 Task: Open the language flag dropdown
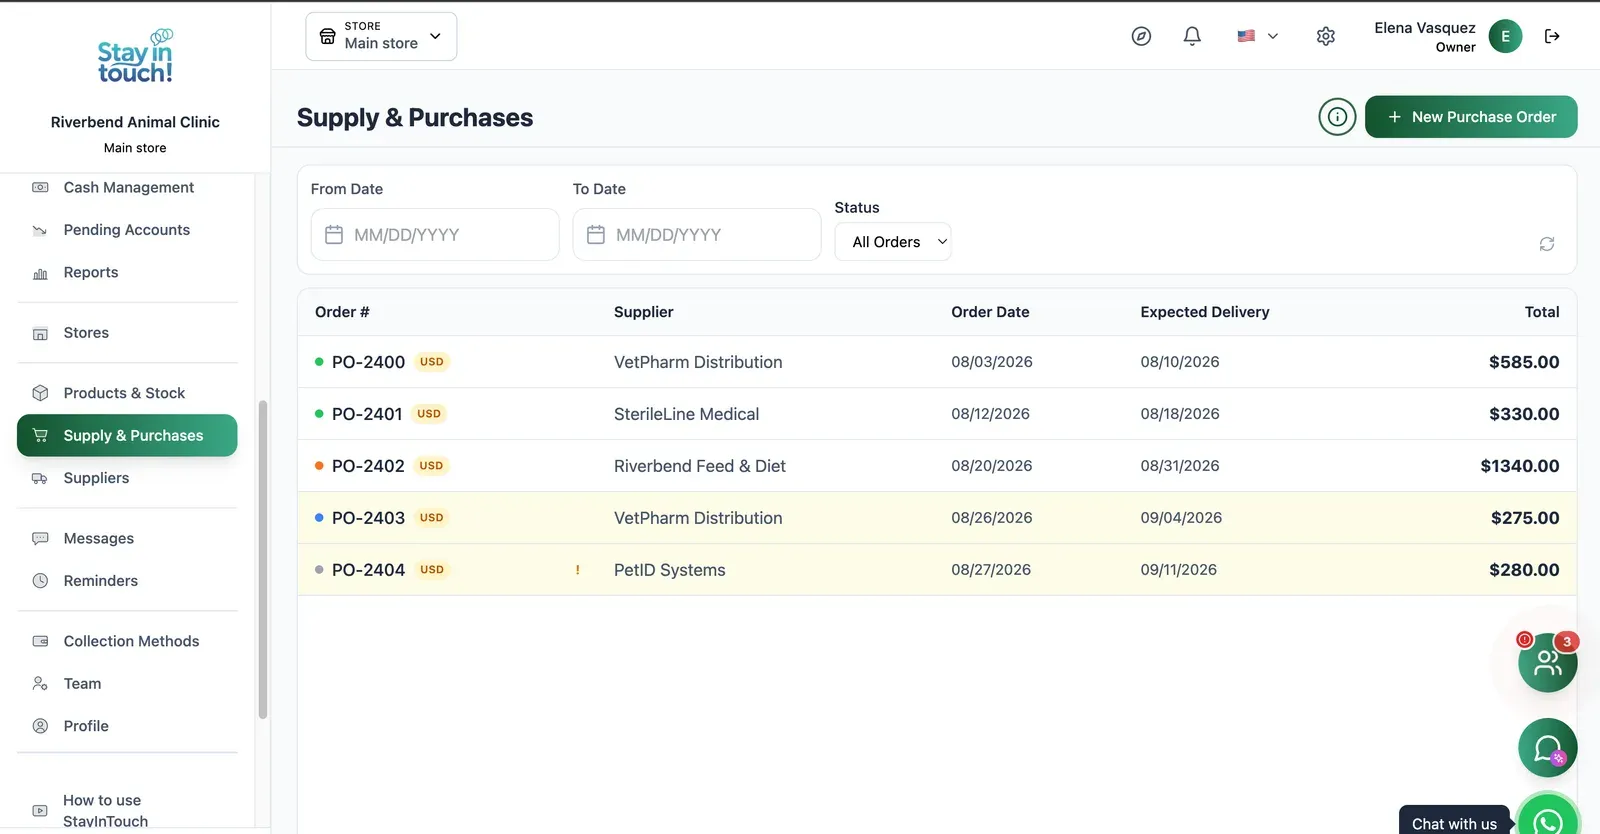[x=1258, y=36]
